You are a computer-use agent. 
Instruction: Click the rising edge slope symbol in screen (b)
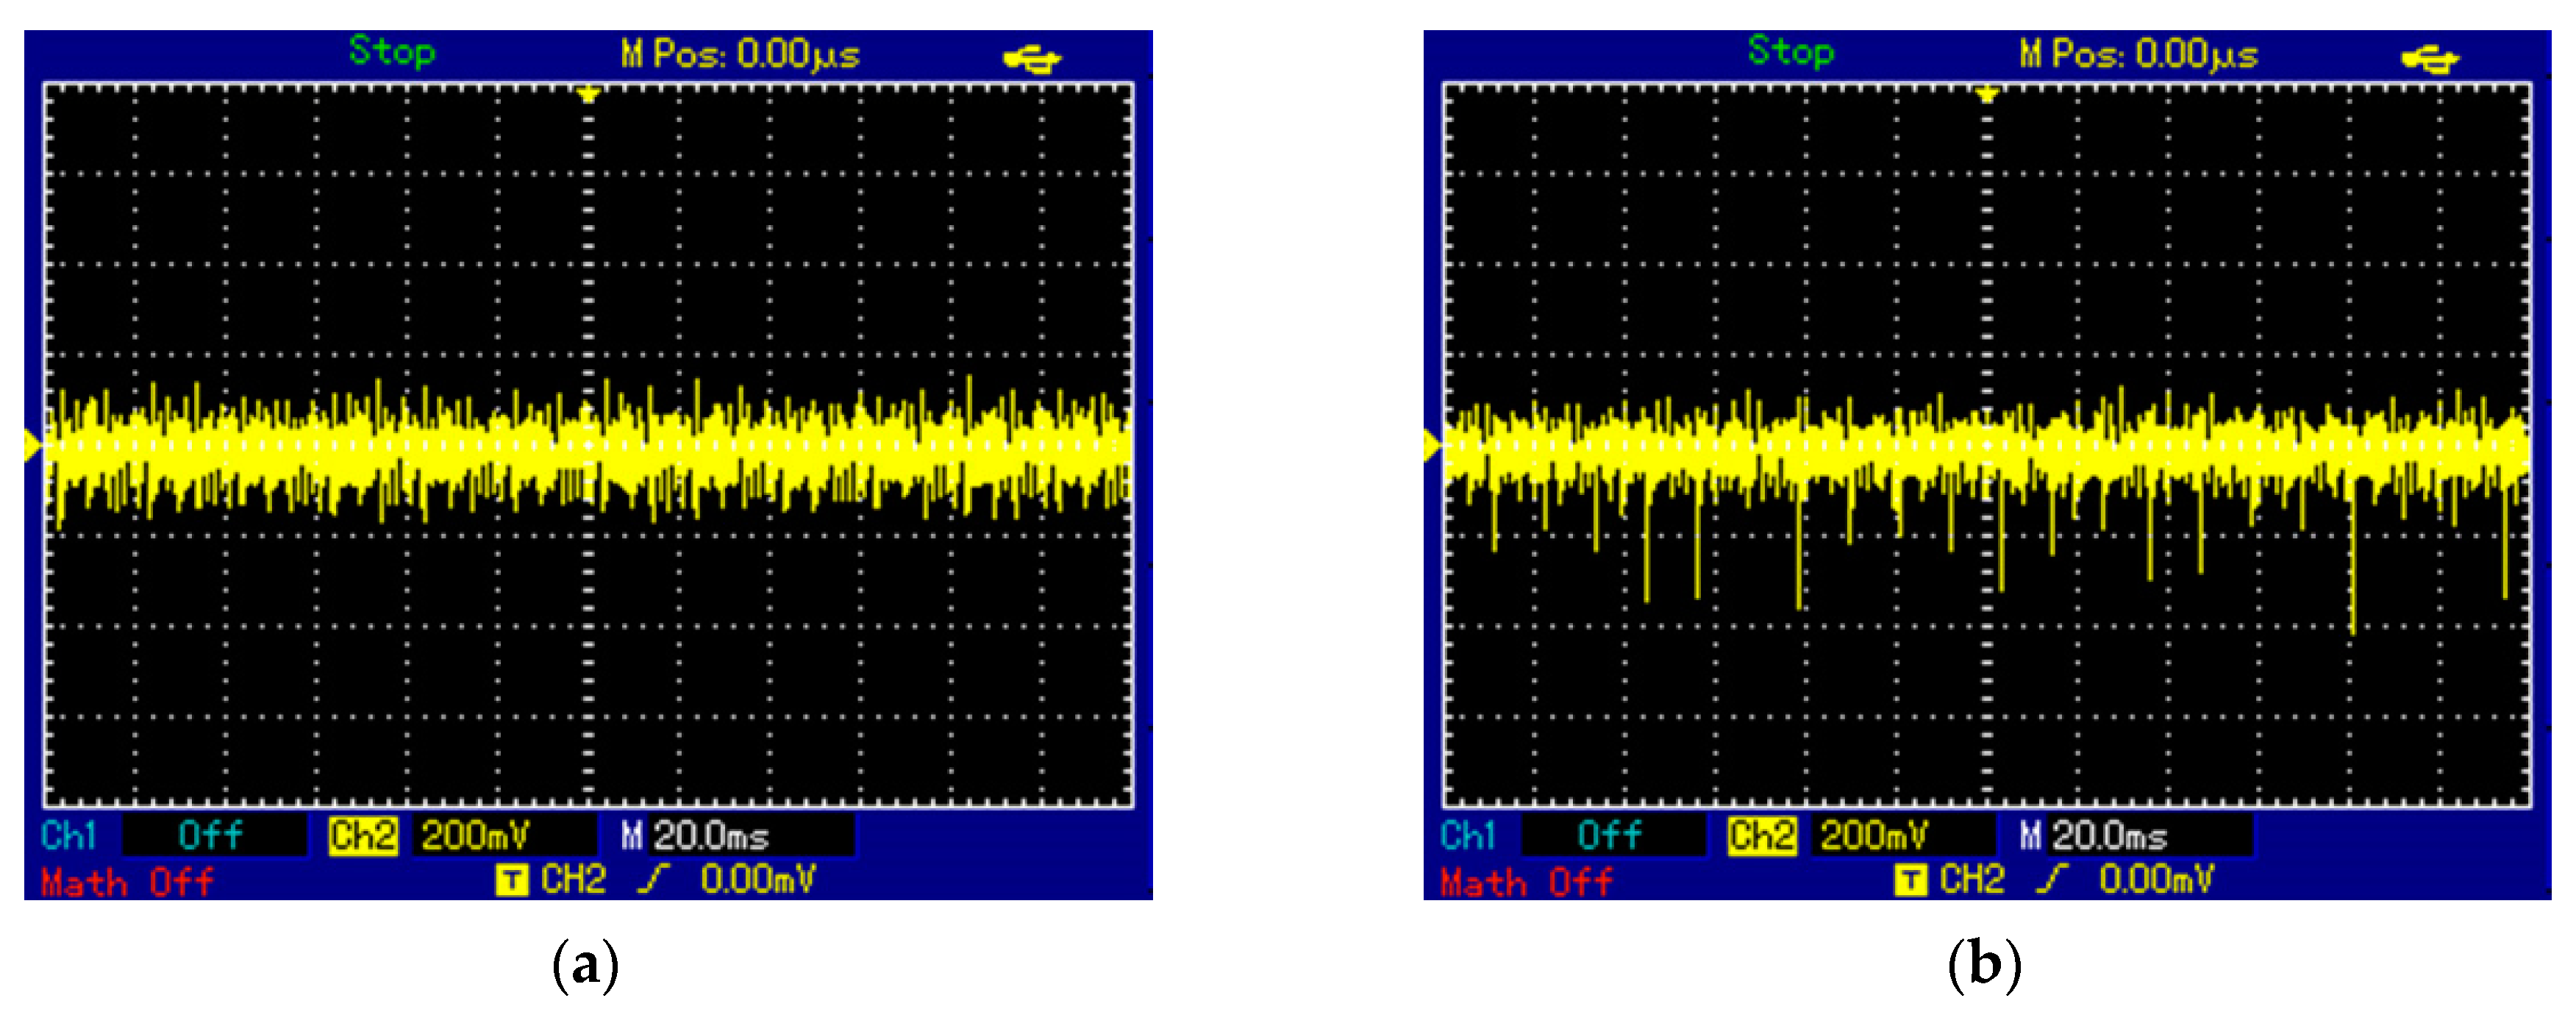(2052, 879)
